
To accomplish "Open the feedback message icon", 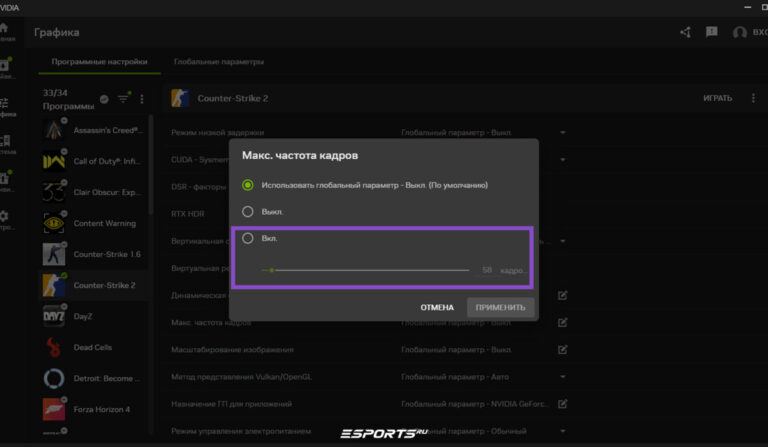I will coord(712,32).
